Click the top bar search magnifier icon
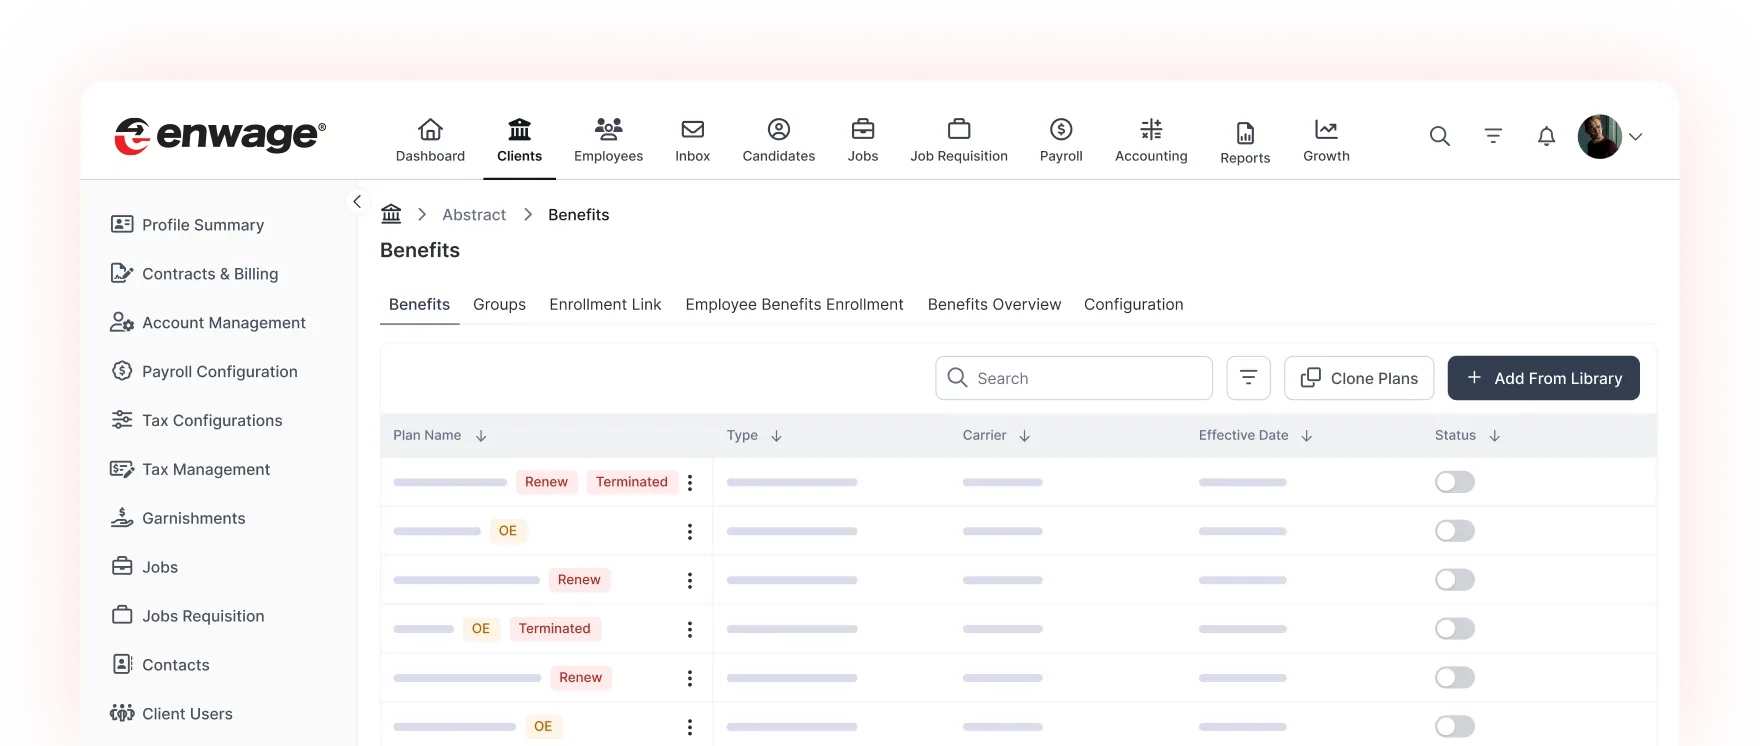This screenshot has width=1760, height=746. 1439,136
